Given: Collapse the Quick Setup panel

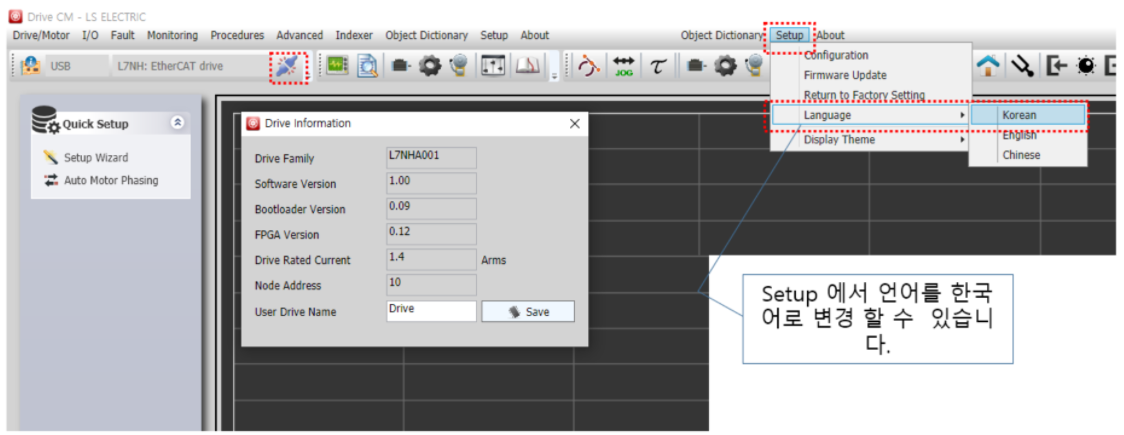Looking at the screenshot, I should pyautogui.click(x=178, y=123).
